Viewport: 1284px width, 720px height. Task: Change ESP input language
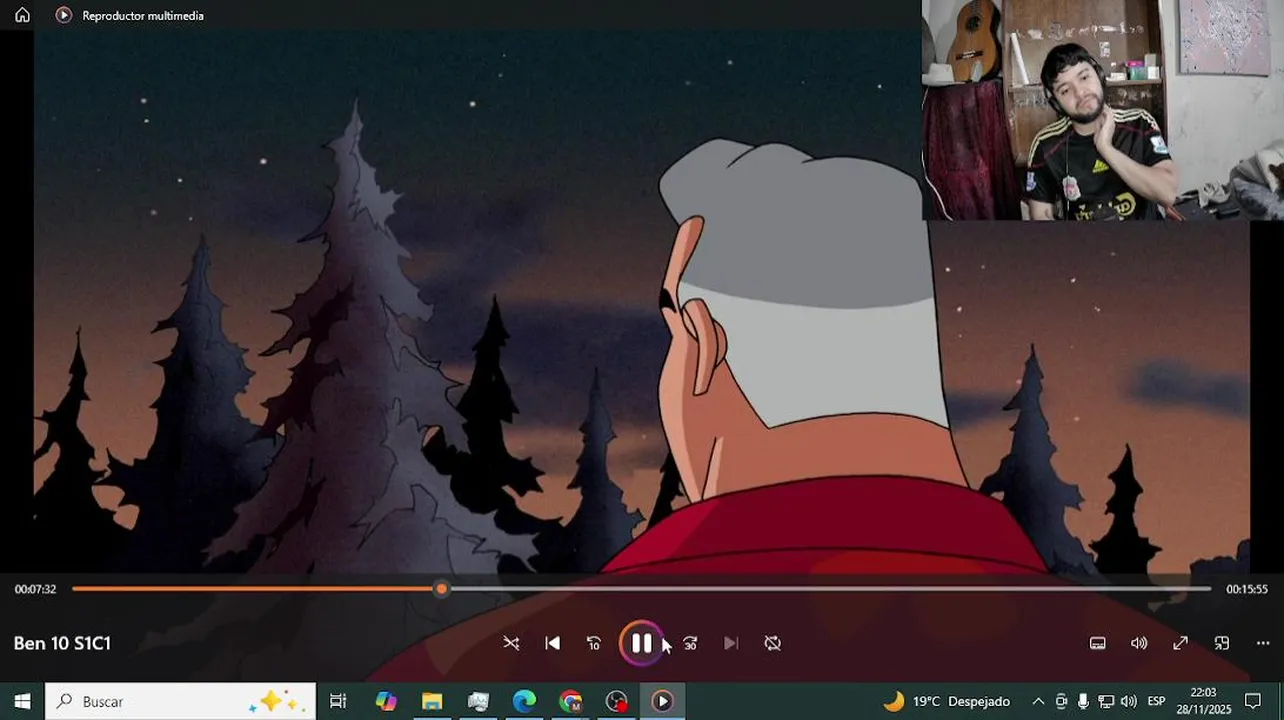tap(1156, 701)
